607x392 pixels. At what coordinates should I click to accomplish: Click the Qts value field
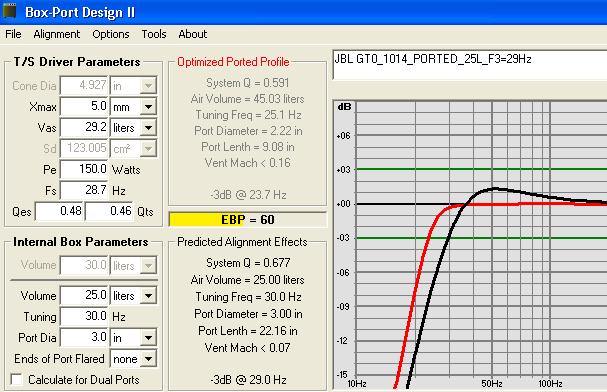(x=109, y=211)
